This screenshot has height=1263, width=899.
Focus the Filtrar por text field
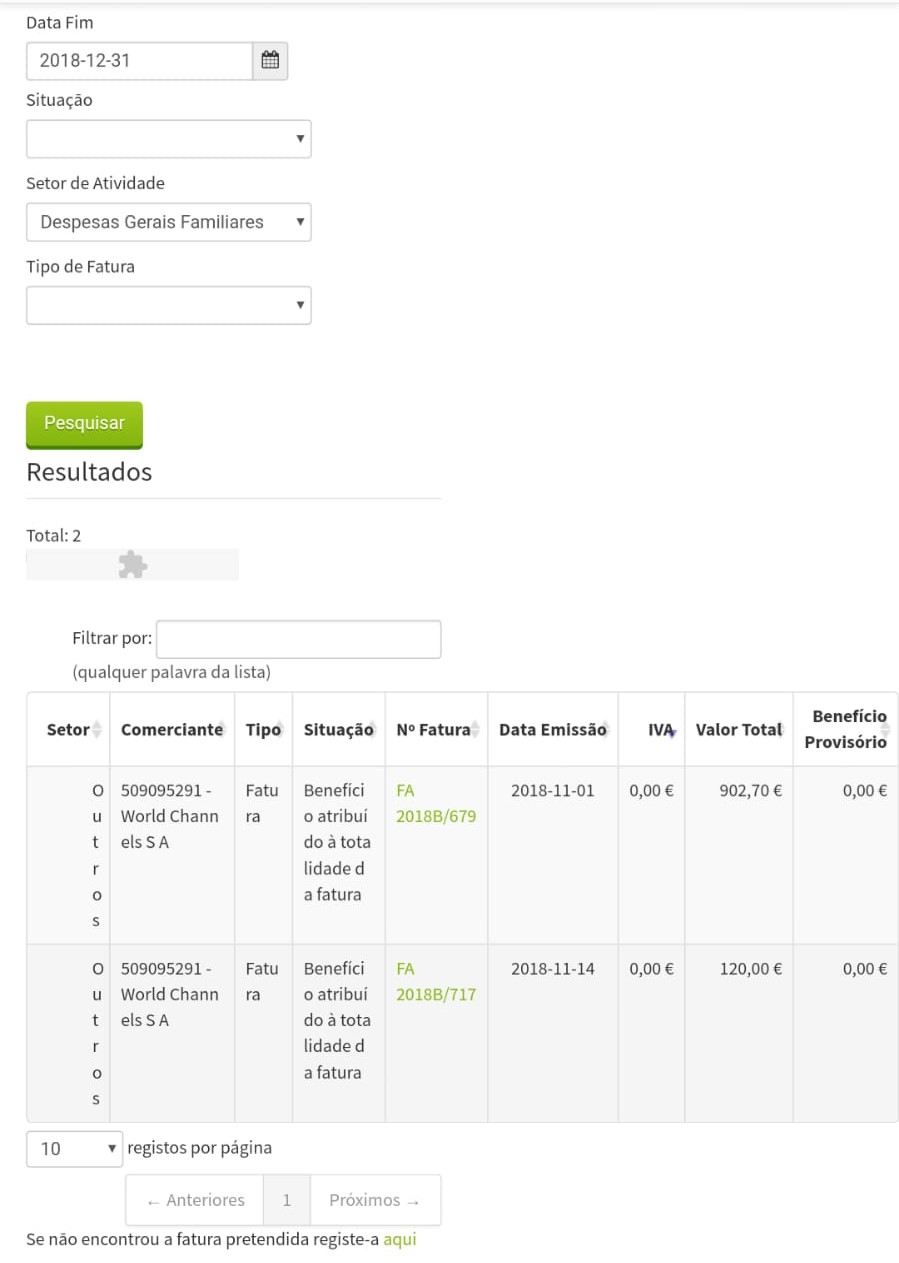click(298, 639)
